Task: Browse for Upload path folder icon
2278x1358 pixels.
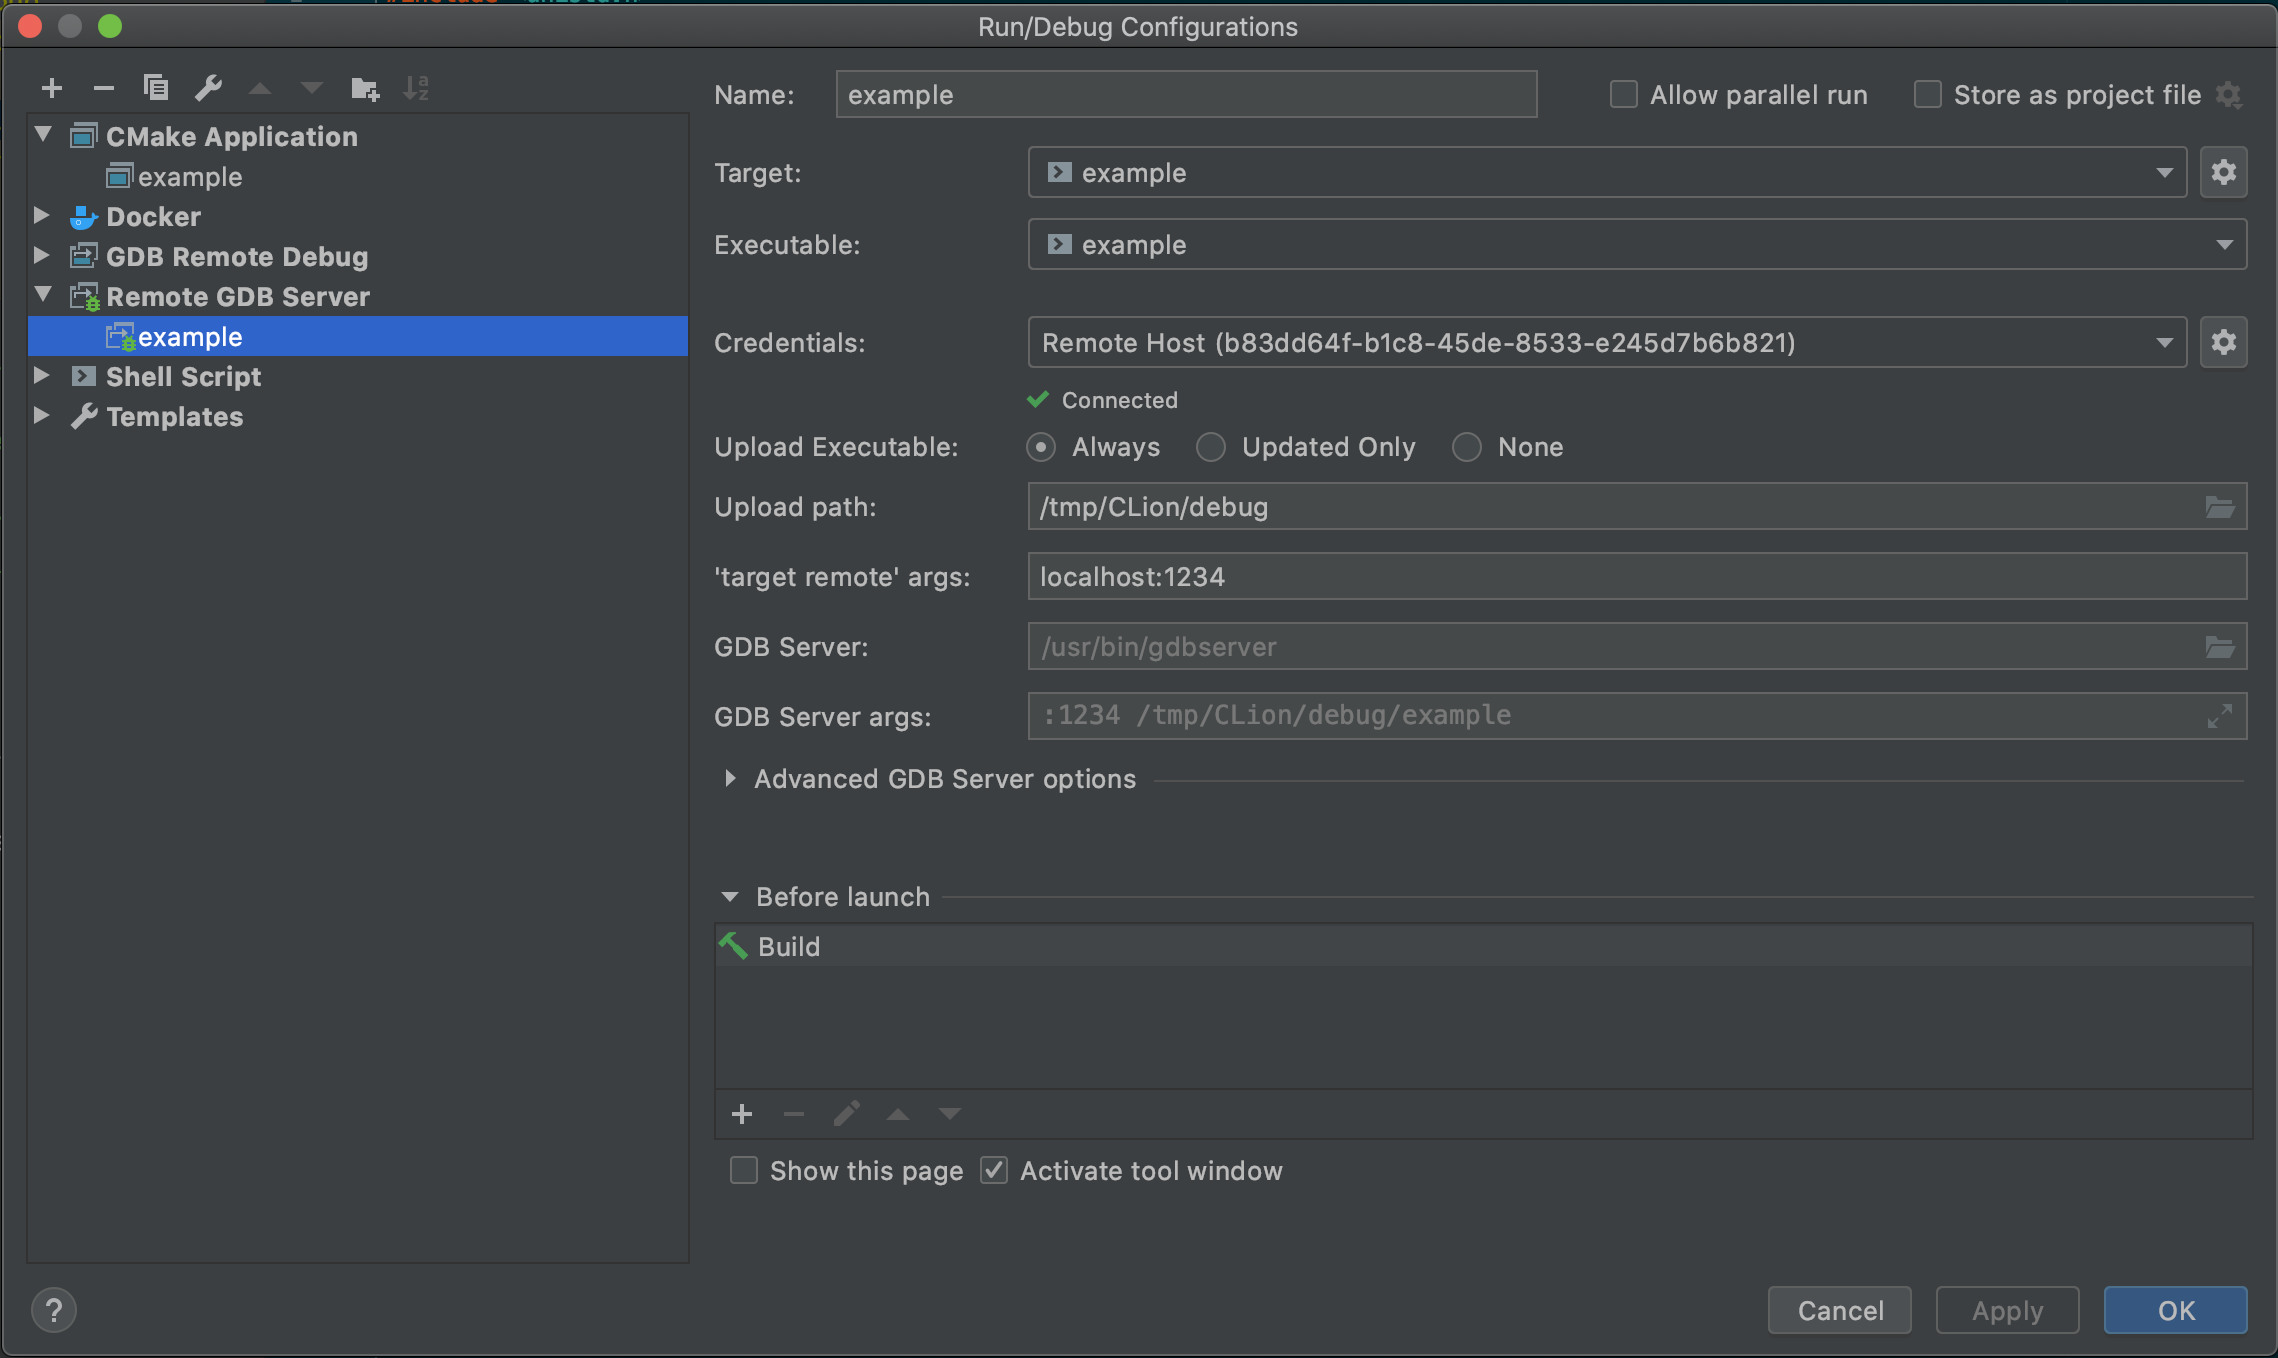Action: point(2219,507)
